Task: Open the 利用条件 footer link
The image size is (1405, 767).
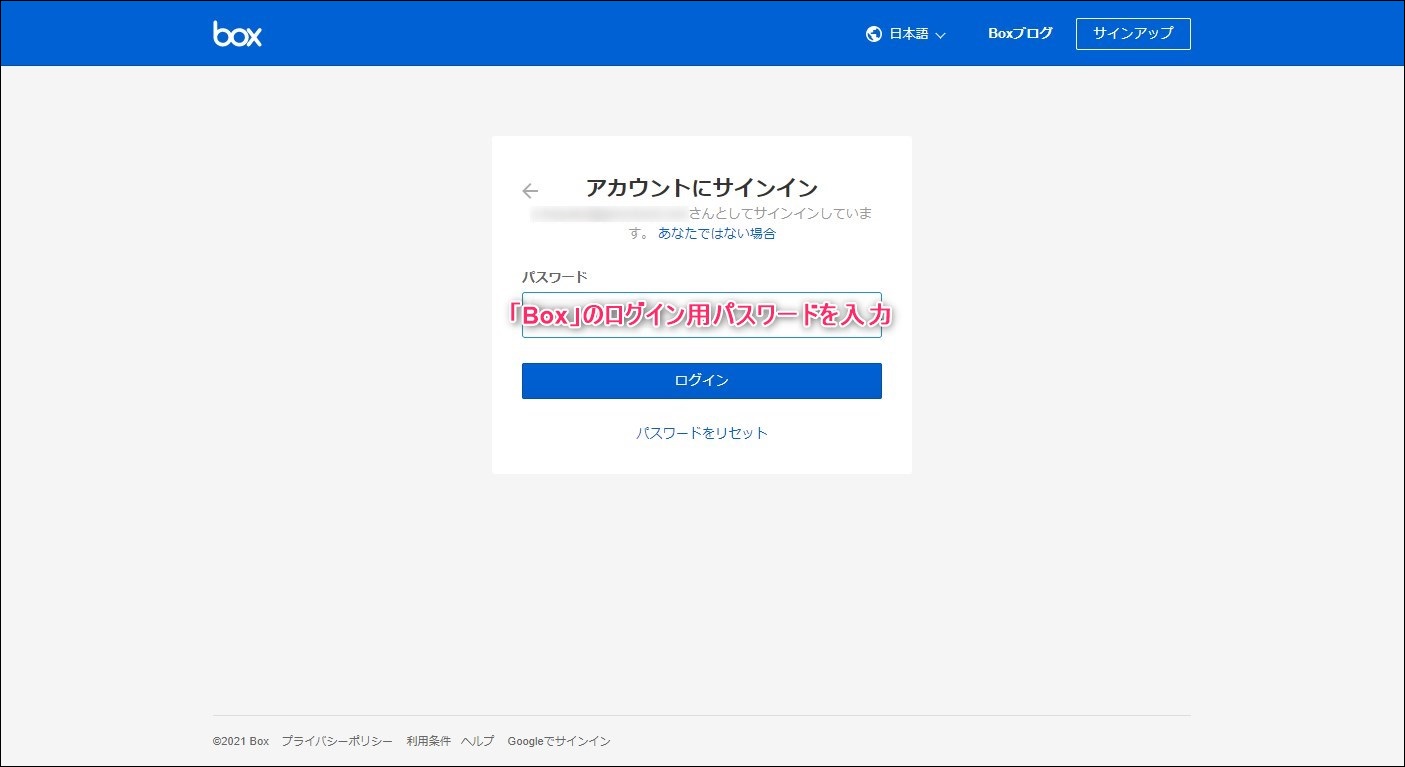Action: [x=428, y=741]
